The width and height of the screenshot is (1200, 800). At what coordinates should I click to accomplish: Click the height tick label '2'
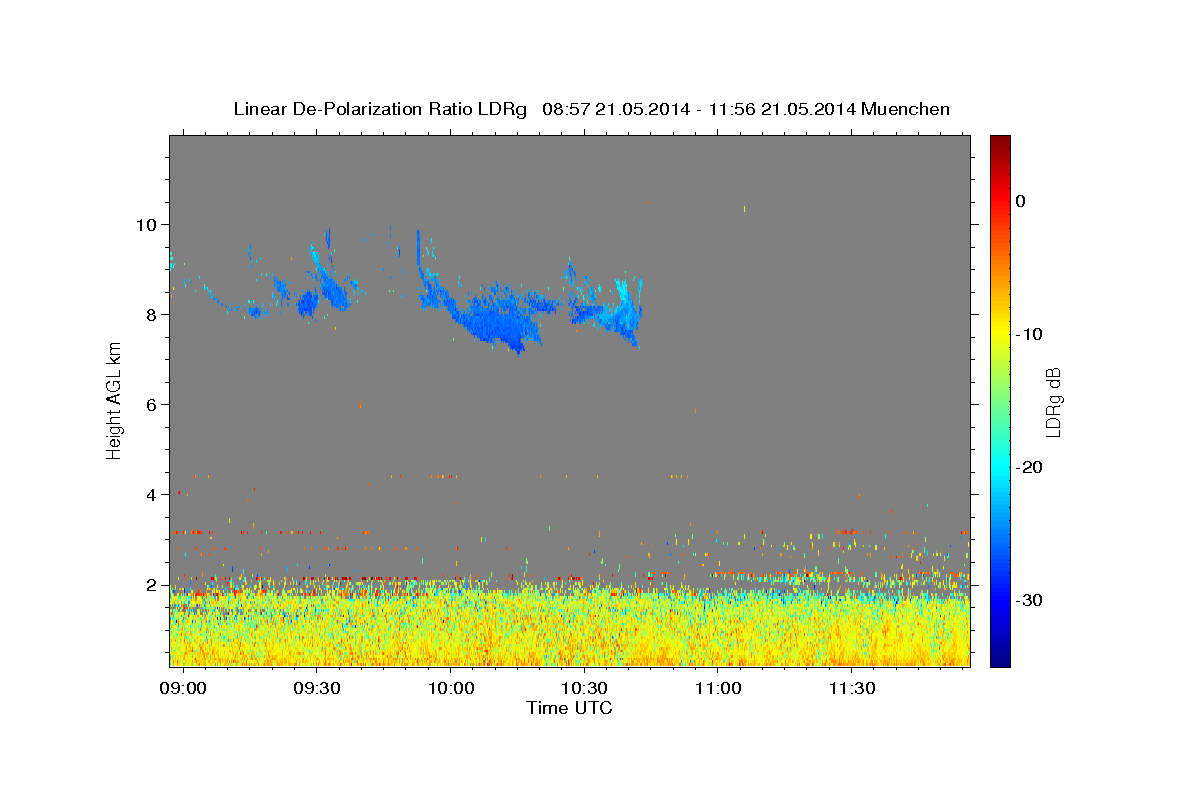pos(152,584)
